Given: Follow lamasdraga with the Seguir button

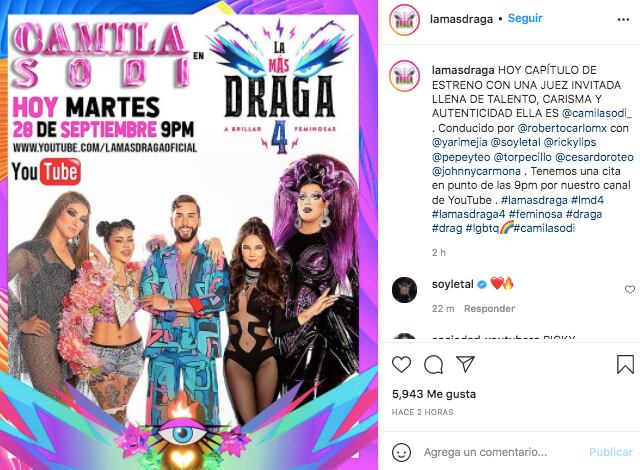Looking at the screenshot, I should (x=525, y=18).
